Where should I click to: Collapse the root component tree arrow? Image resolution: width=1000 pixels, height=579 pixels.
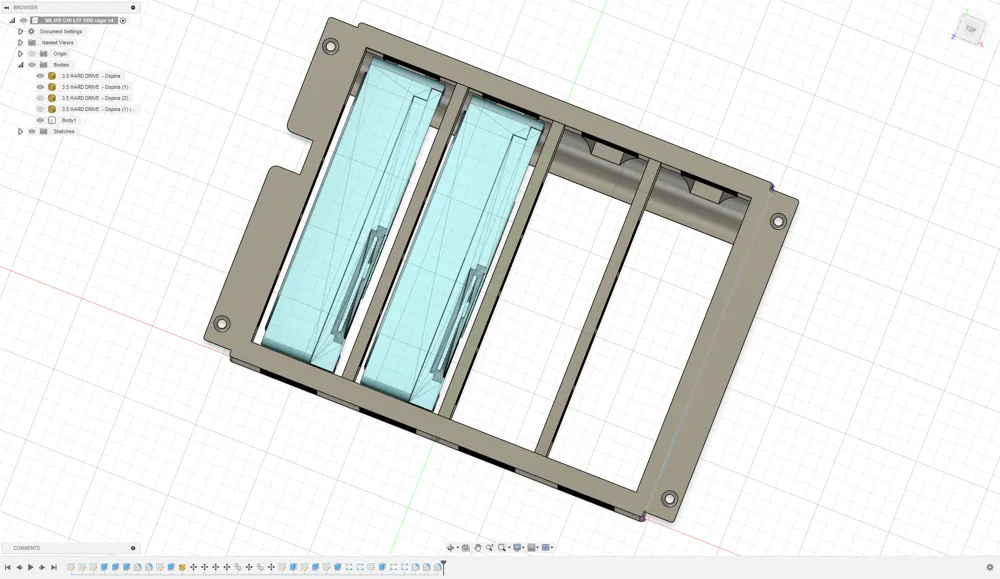[x=12, y=20]
